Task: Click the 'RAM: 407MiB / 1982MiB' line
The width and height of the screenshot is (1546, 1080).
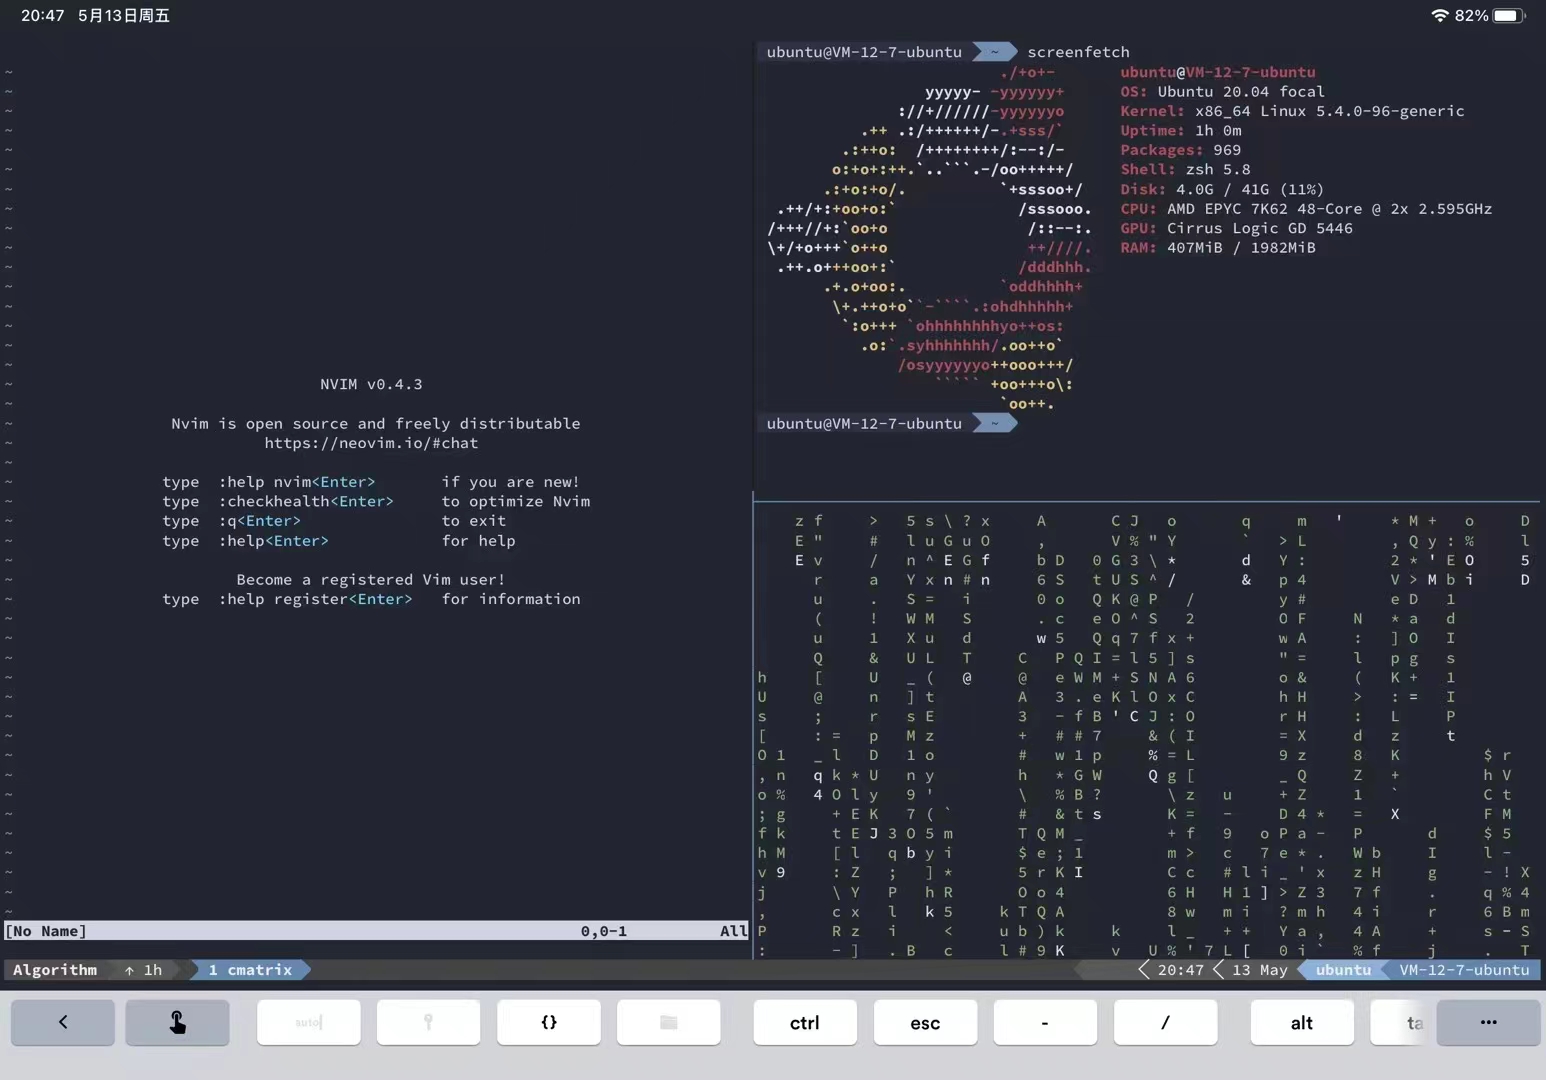Action: click(x=1218, y=248)
